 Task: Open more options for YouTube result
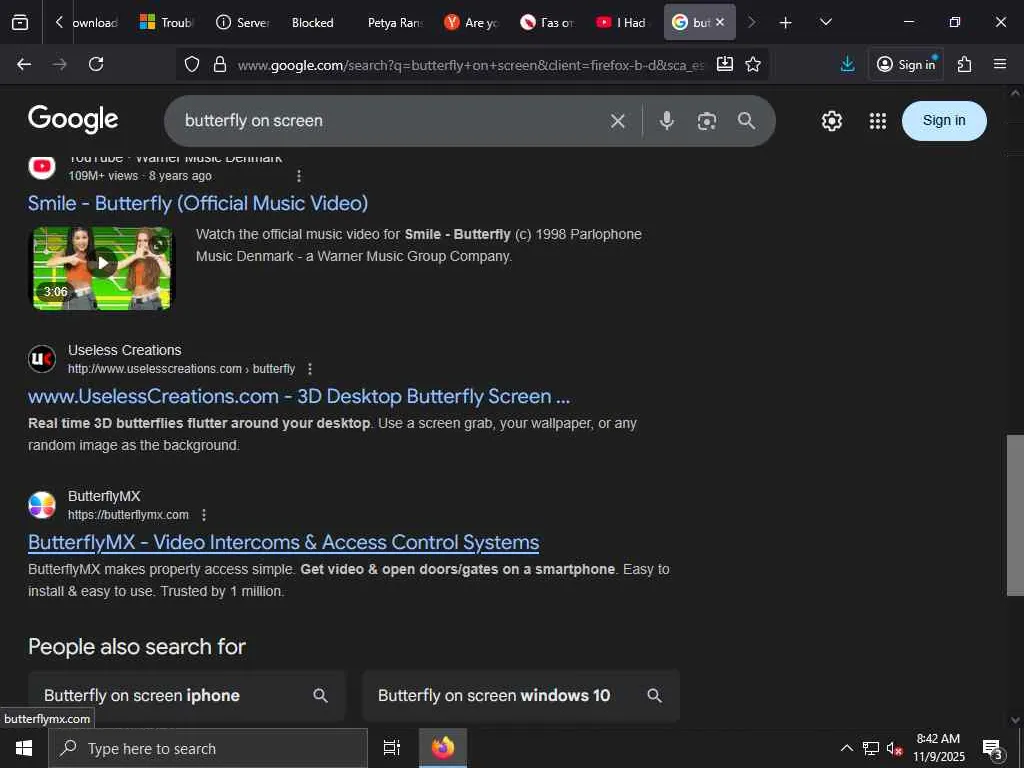point(298,176)
